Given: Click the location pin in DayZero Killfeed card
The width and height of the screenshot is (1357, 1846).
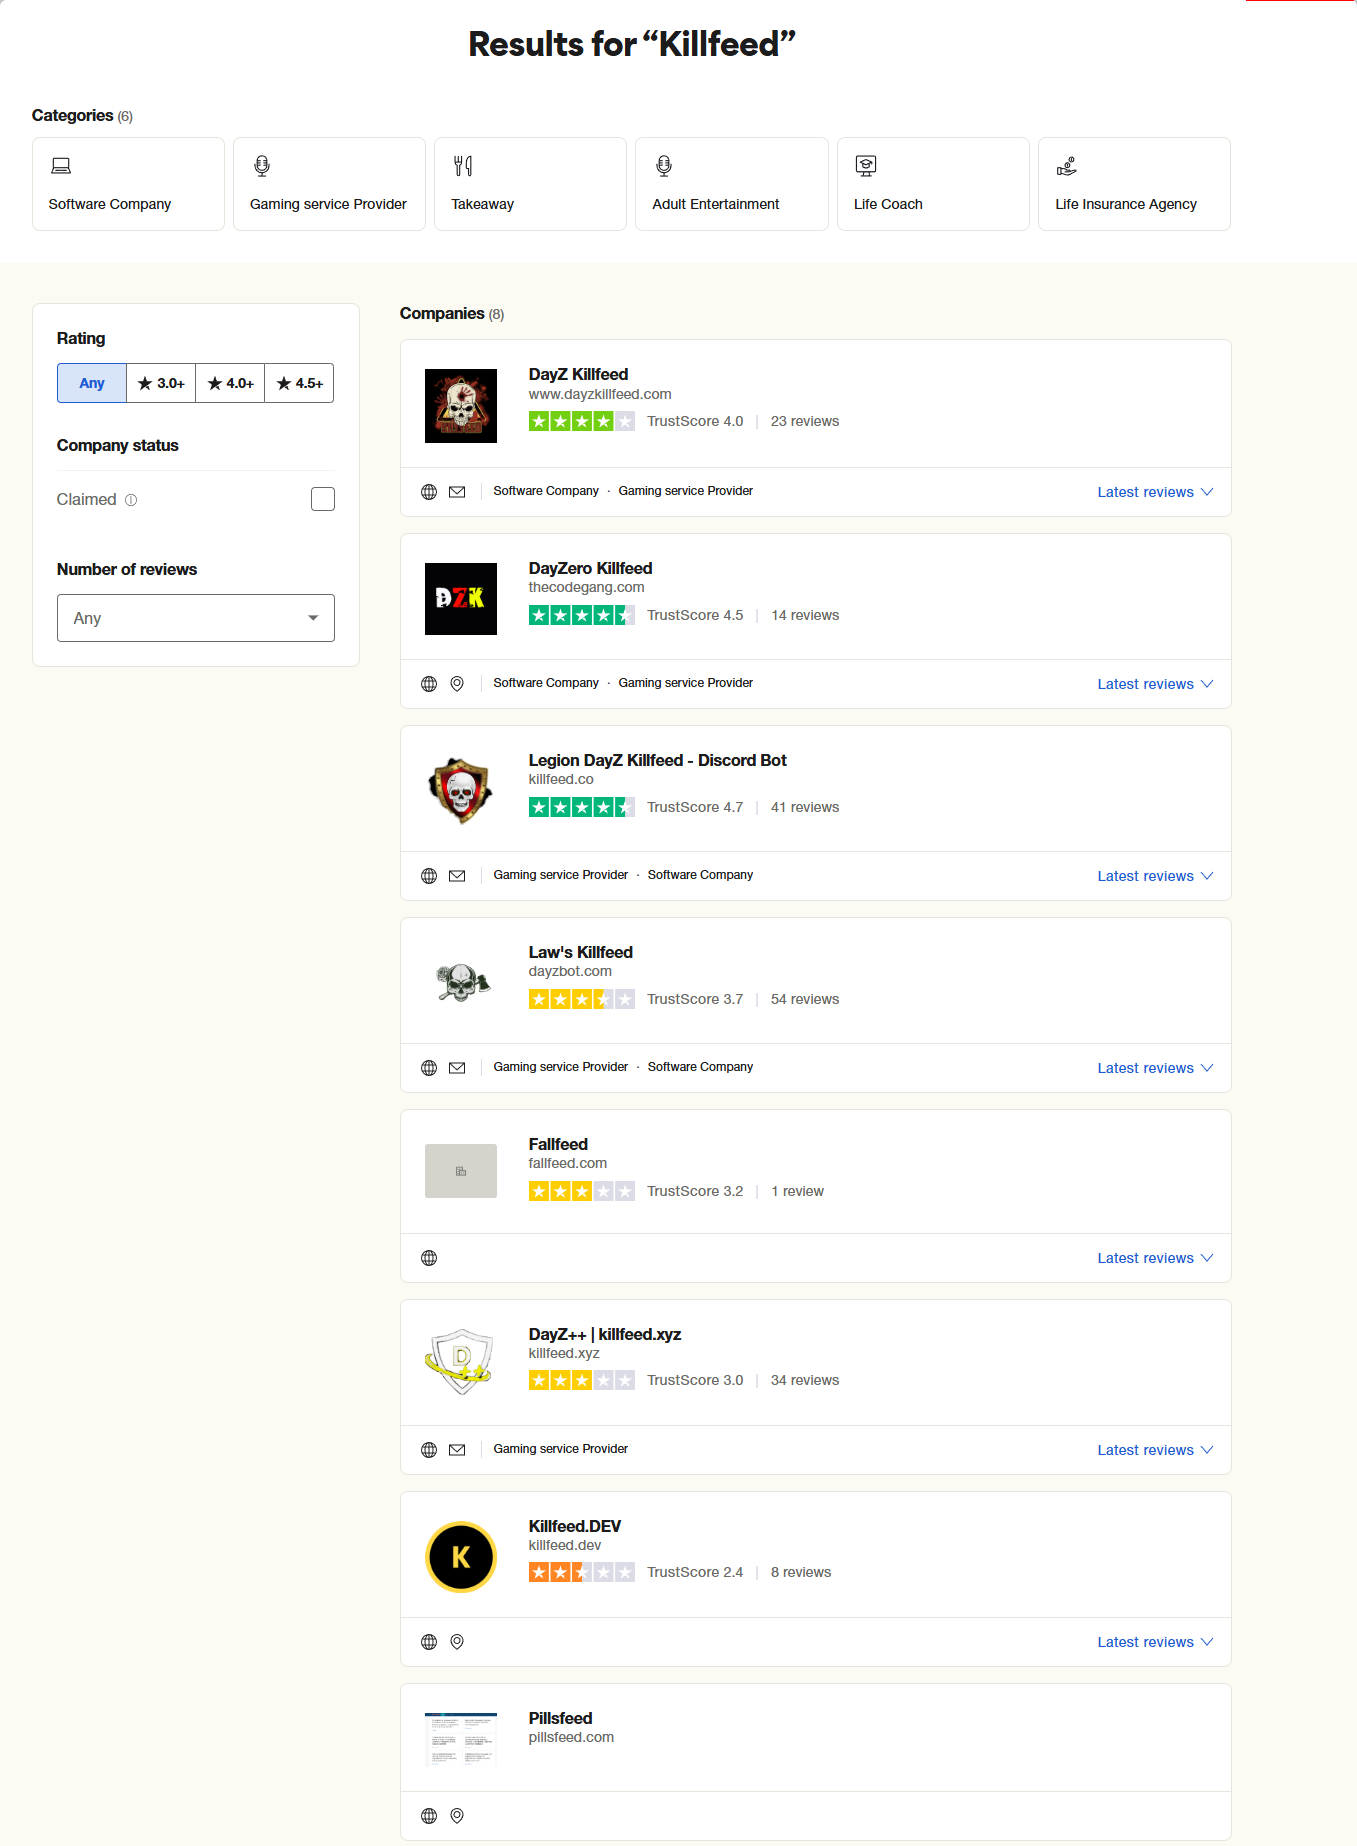Looking at the screenshot, I should (x=457, y=684).
